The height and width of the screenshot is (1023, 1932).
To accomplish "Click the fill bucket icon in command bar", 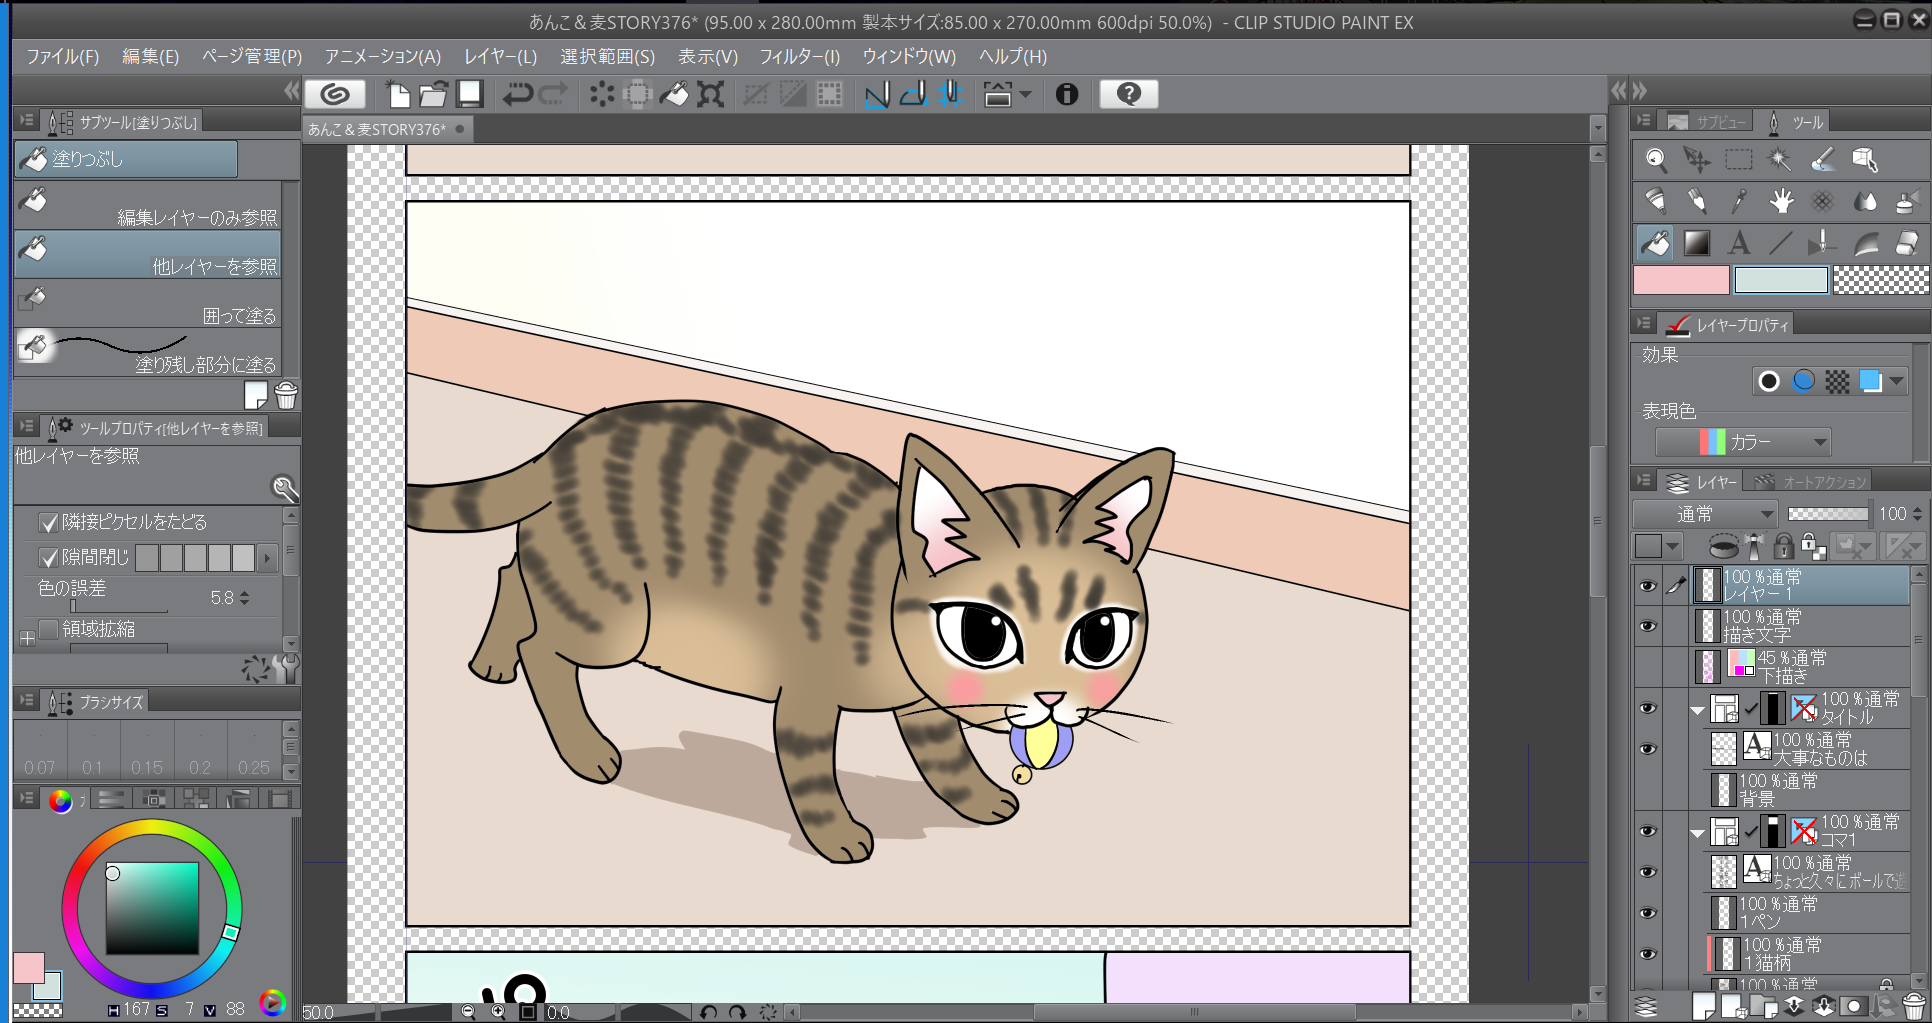I will point(674,94).
